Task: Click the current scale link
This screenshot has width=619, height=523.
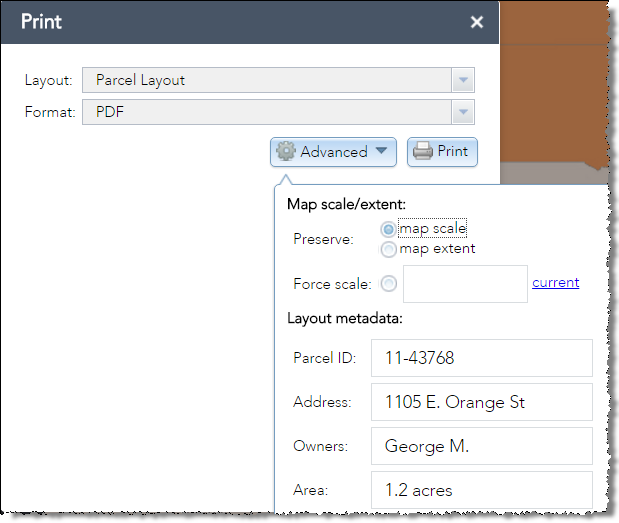Action: click(x=555, y=283)
